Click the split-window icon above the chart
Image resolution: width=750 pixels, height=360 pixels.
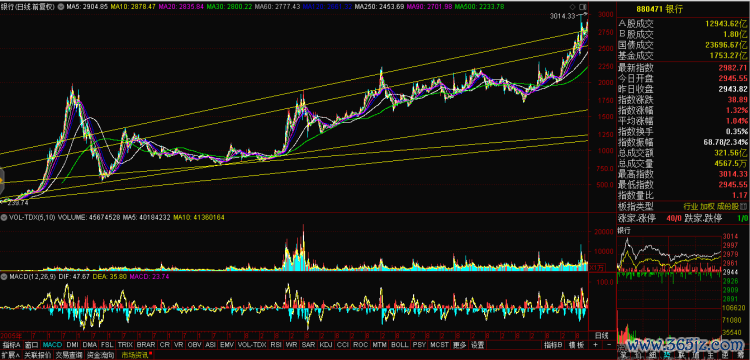[x=582, y=7]
